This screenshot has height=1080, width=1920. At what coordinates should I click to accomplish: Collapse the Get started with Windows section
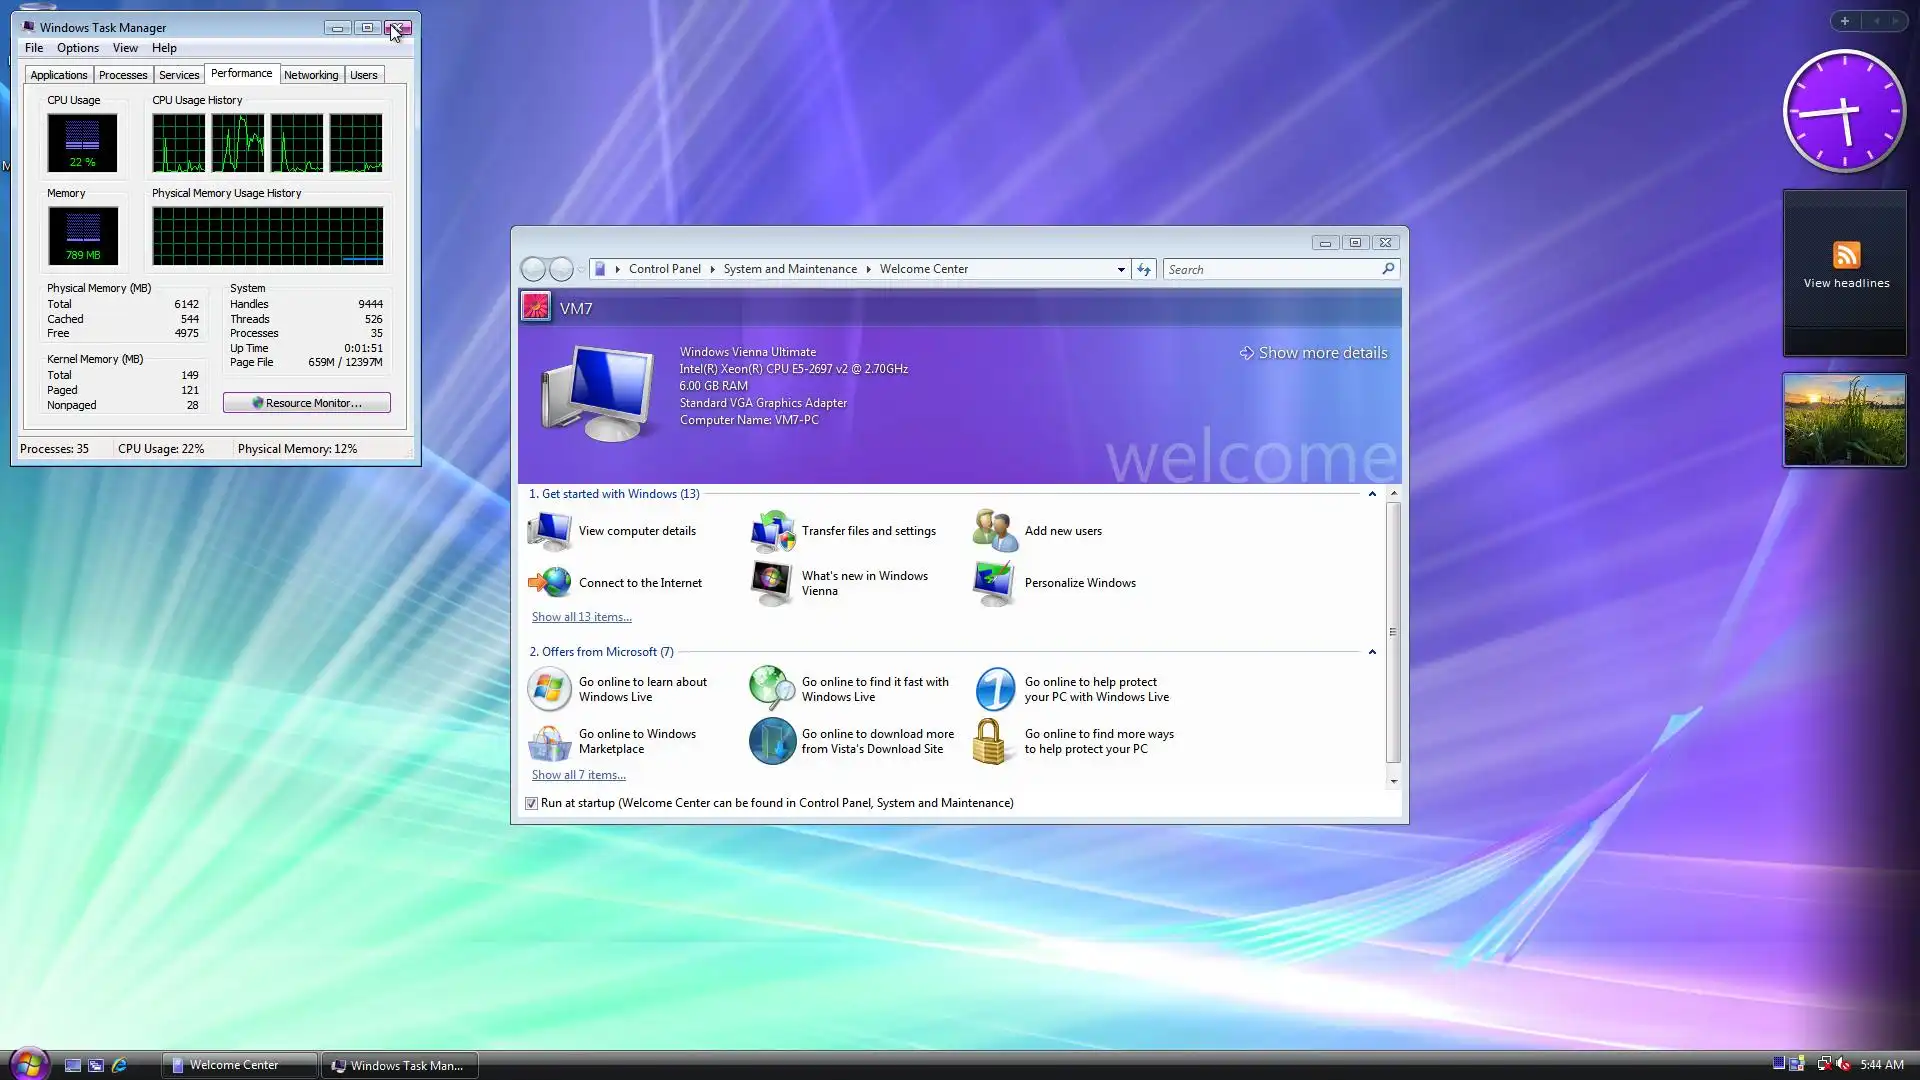1372,494
